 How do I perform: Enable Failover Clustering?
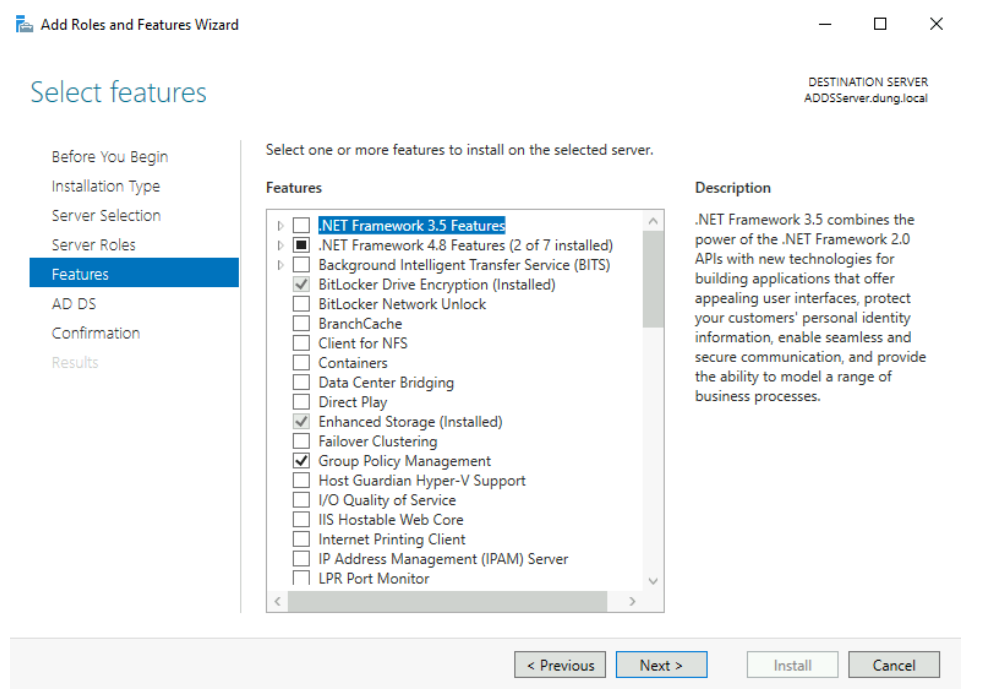click(x=301, y=441)
